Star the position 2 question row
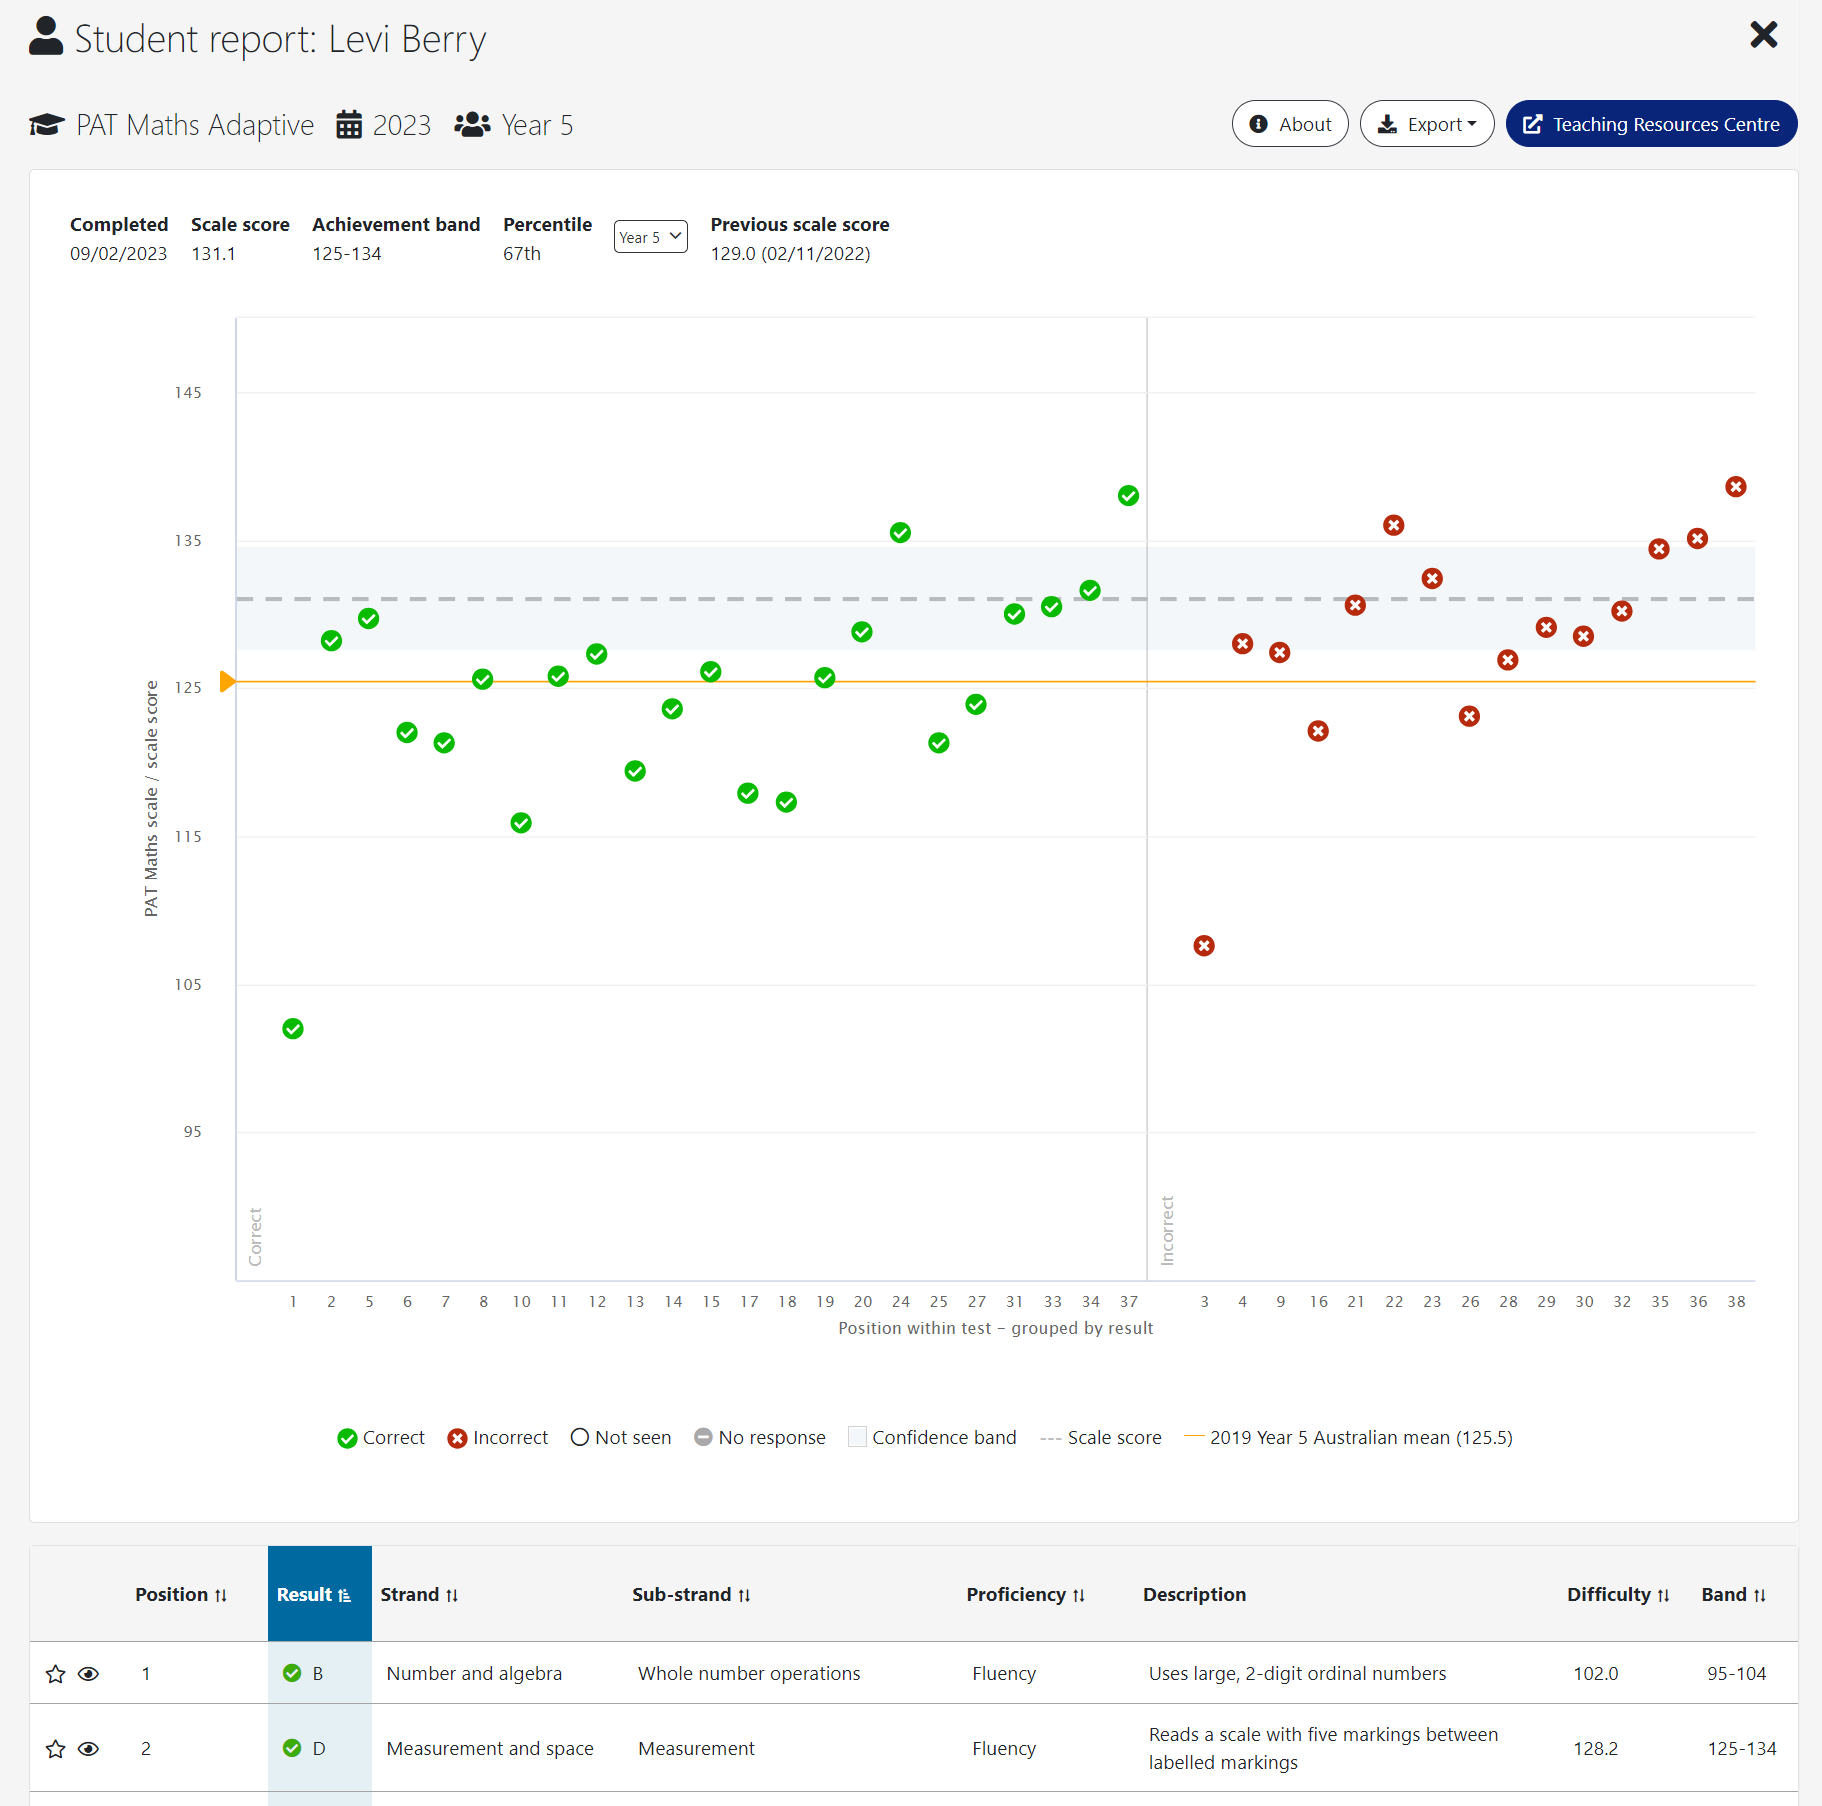This screenshot has height=1806, width=1822. tap(56, 1749)
